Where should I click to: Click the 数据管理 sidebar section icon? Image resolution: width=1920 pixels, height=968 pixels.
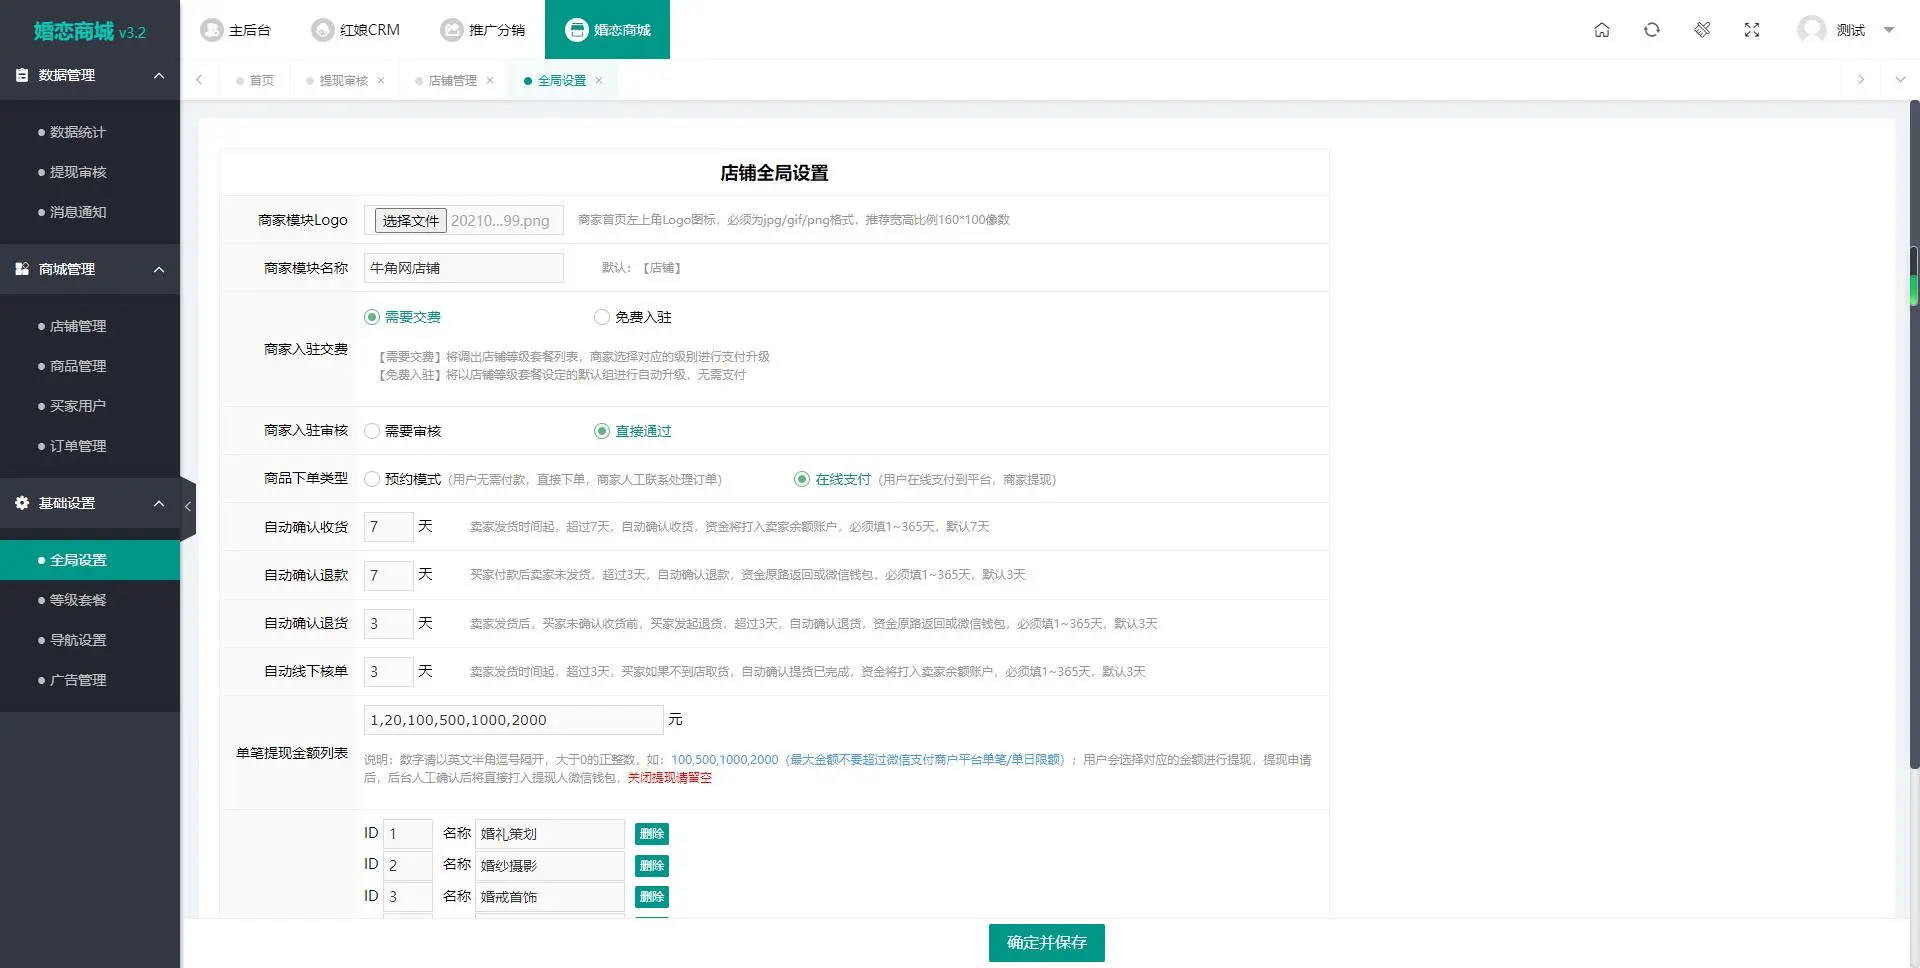tap(22, 74)
